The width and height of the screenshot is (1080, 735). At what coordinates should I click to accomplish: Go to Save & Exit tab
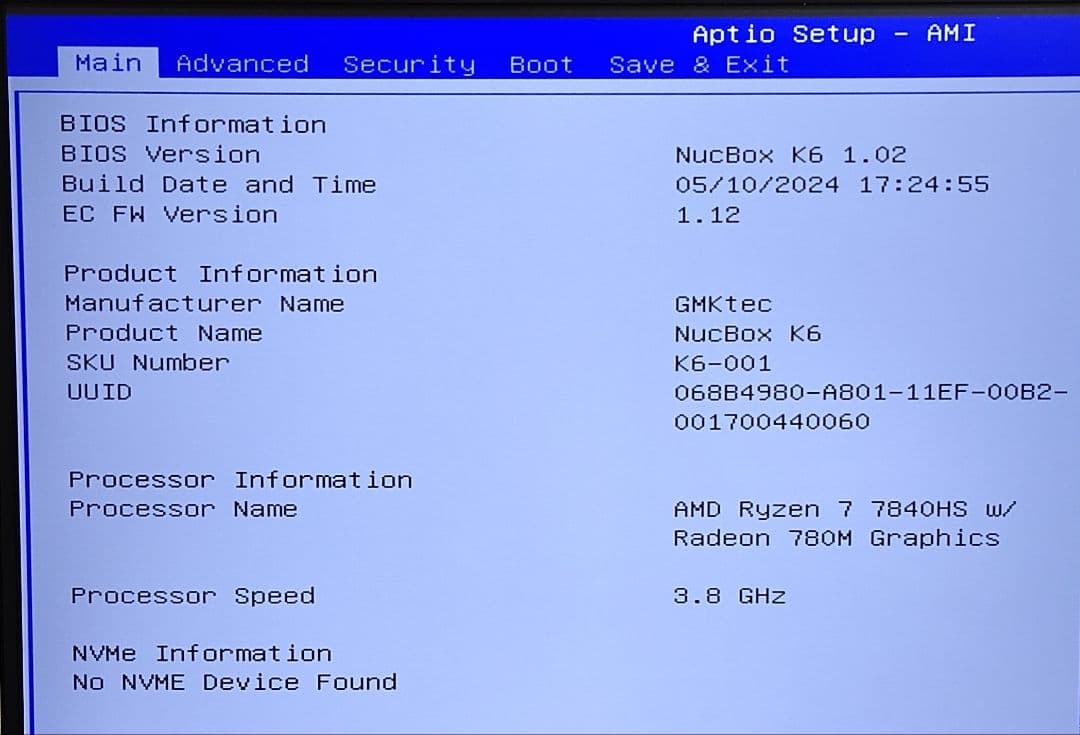pyautogui.click(x=700, y=64)
